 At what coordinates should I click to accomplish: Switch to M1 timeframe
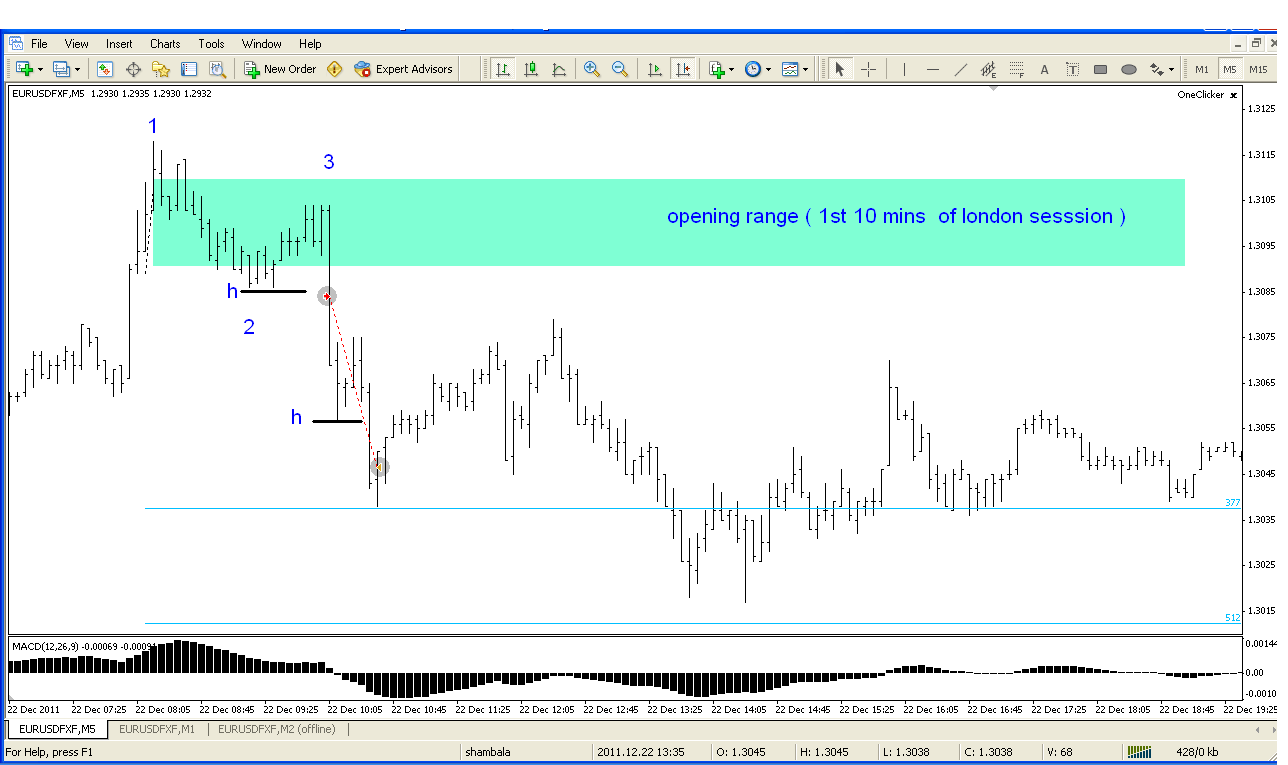click(x=1201, y=69)
